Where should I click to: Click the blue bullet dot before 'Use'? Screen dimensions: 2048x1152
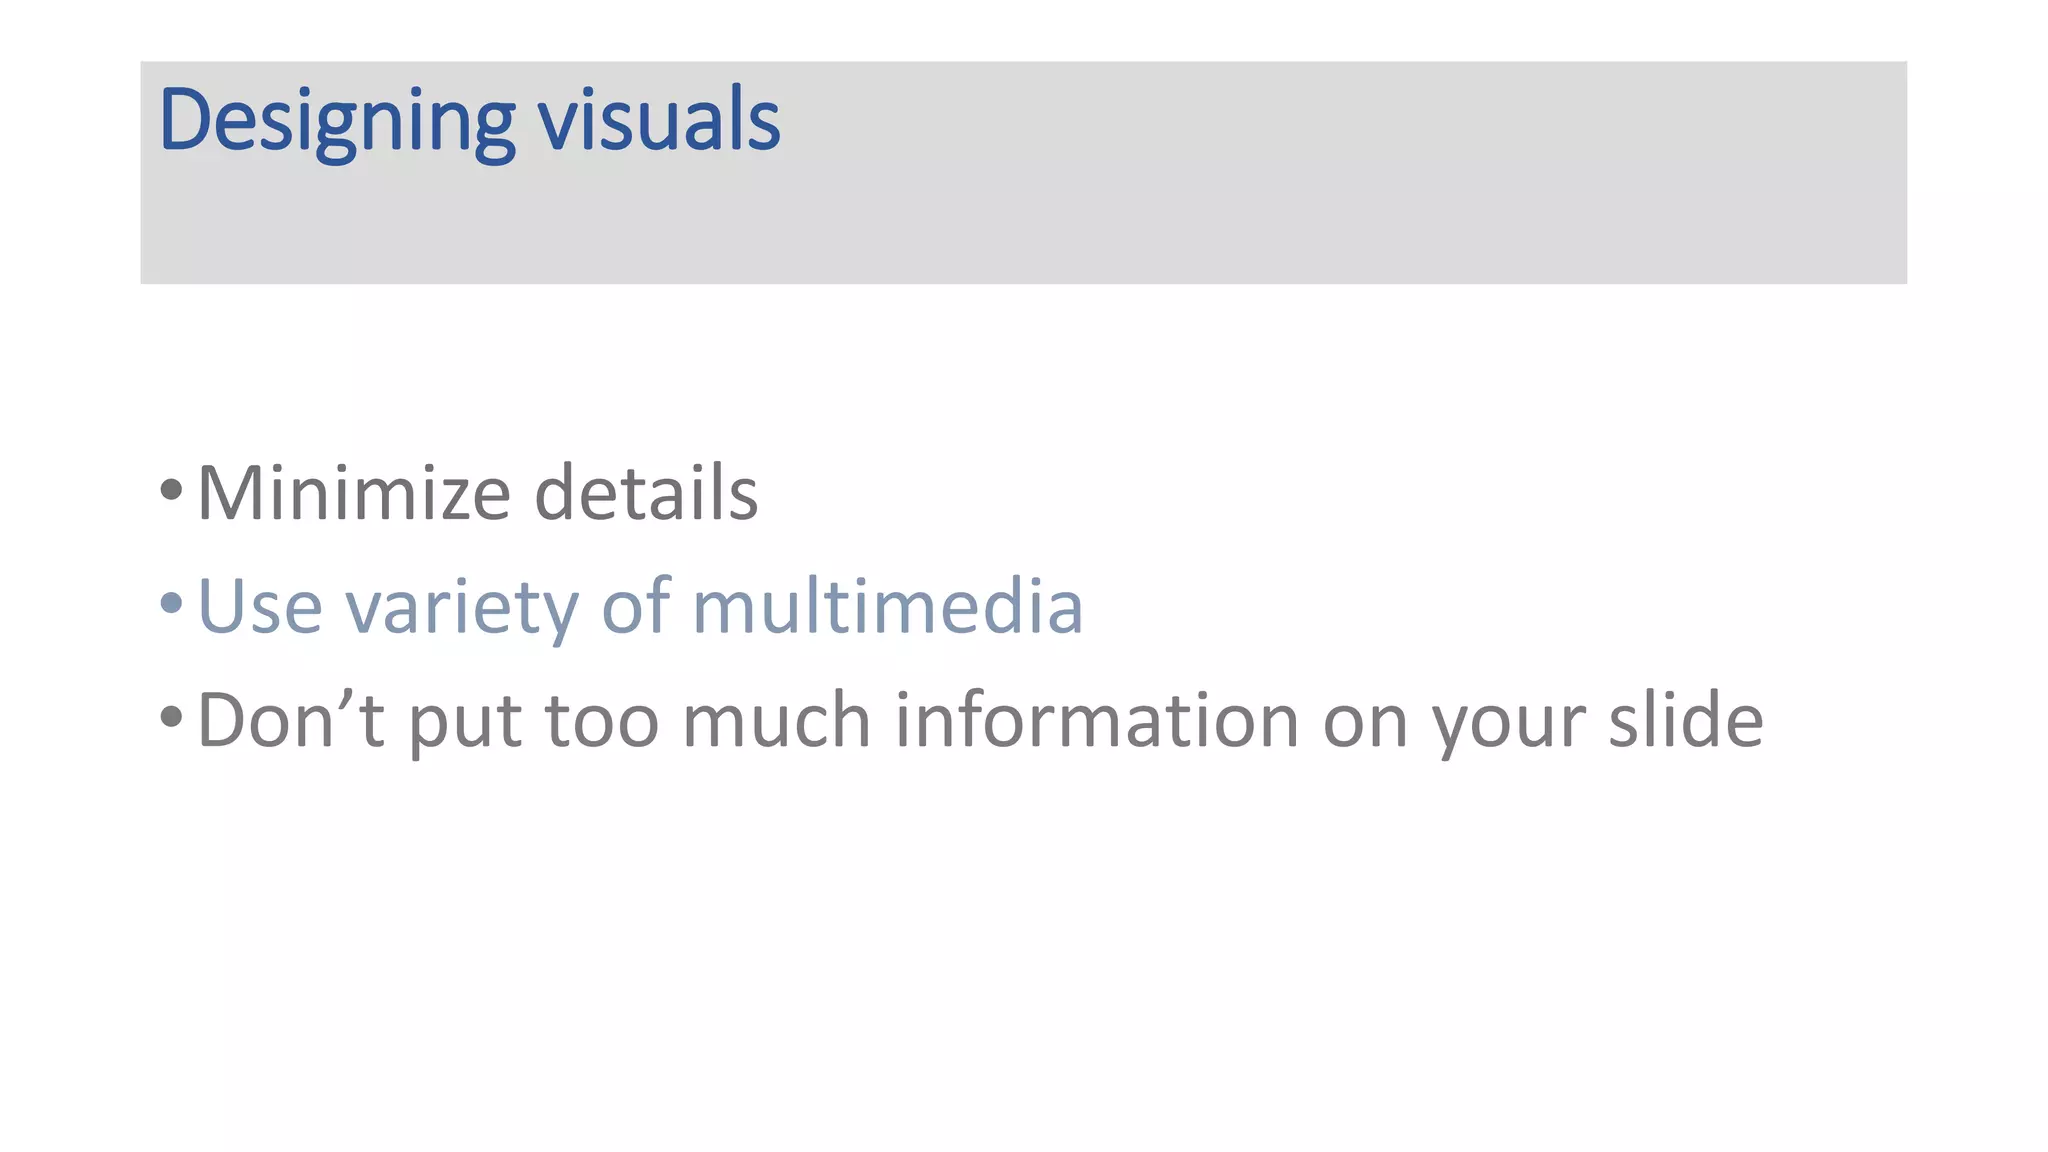point(171,603)
